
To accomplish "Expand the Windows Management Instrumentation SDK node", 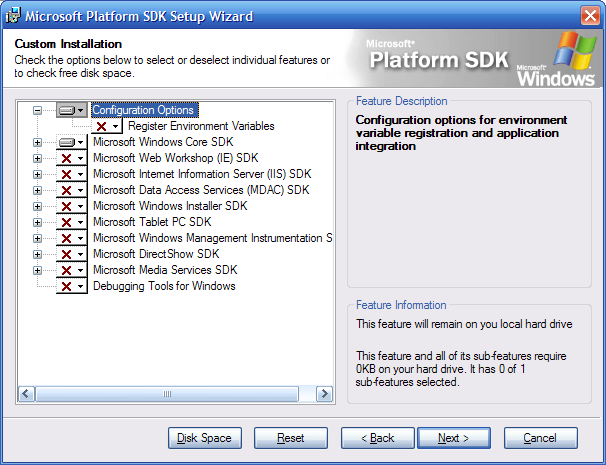I will [x=38, y=238].
